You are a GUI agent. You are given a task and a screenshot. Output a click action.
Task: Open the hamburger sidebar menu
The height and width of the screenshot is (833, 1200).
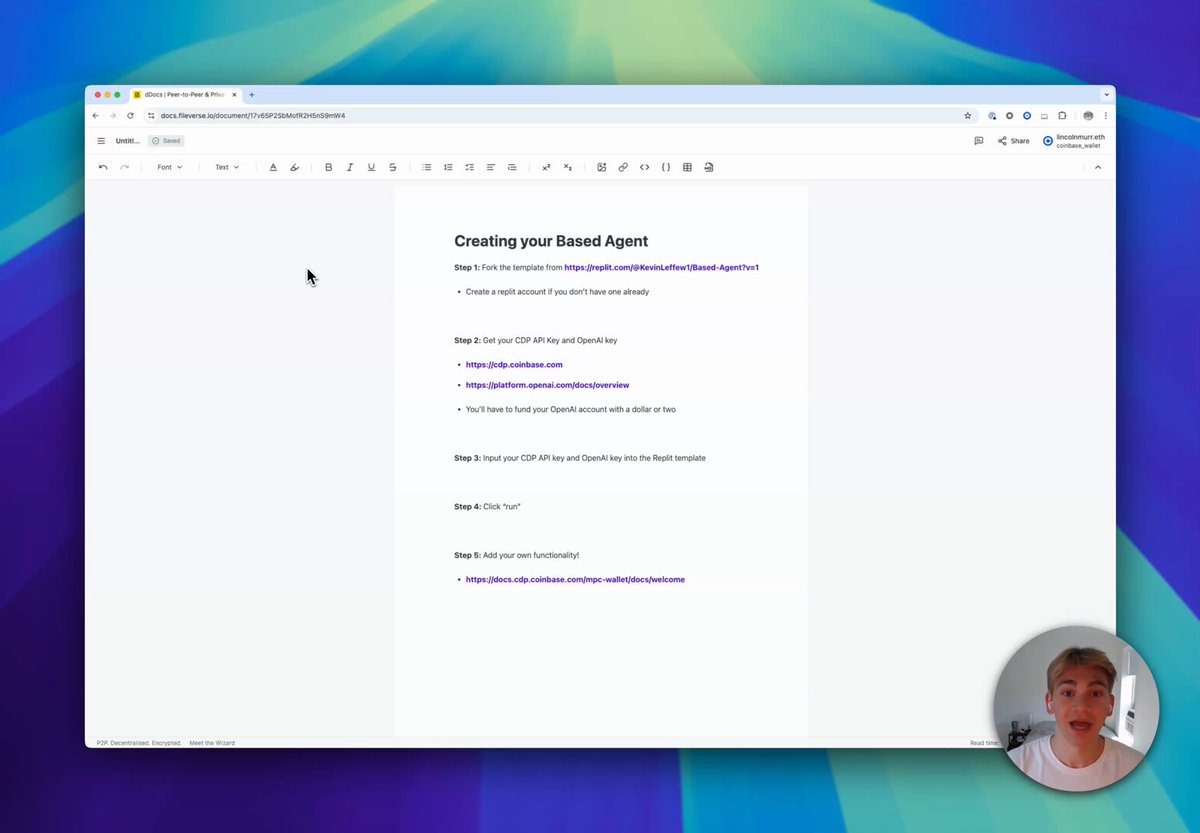[x=101, y=141]
